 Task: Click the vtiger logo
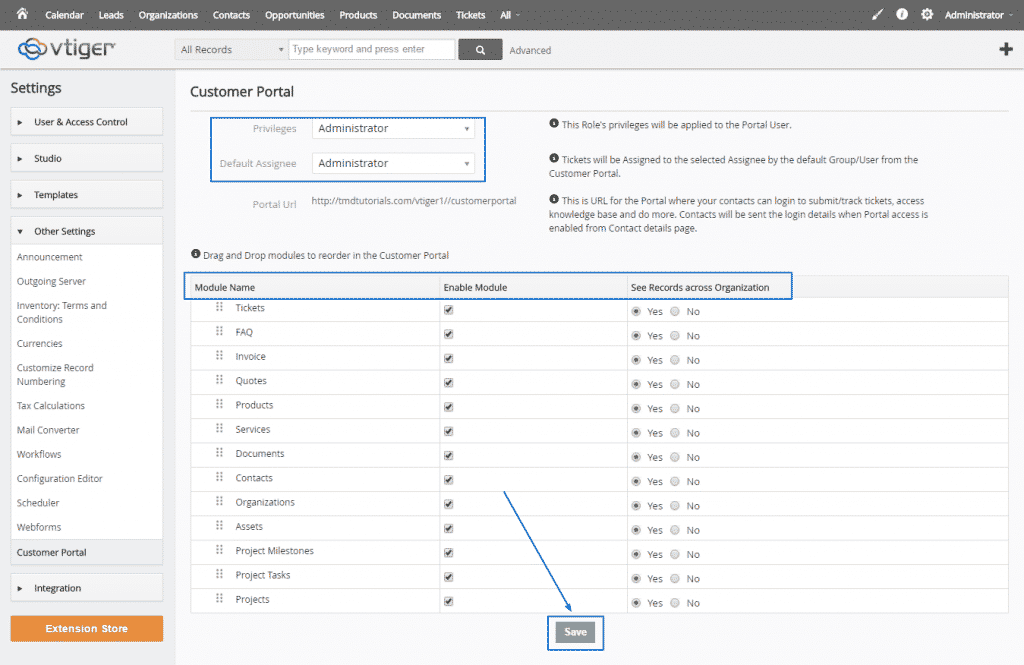point(64,48)
